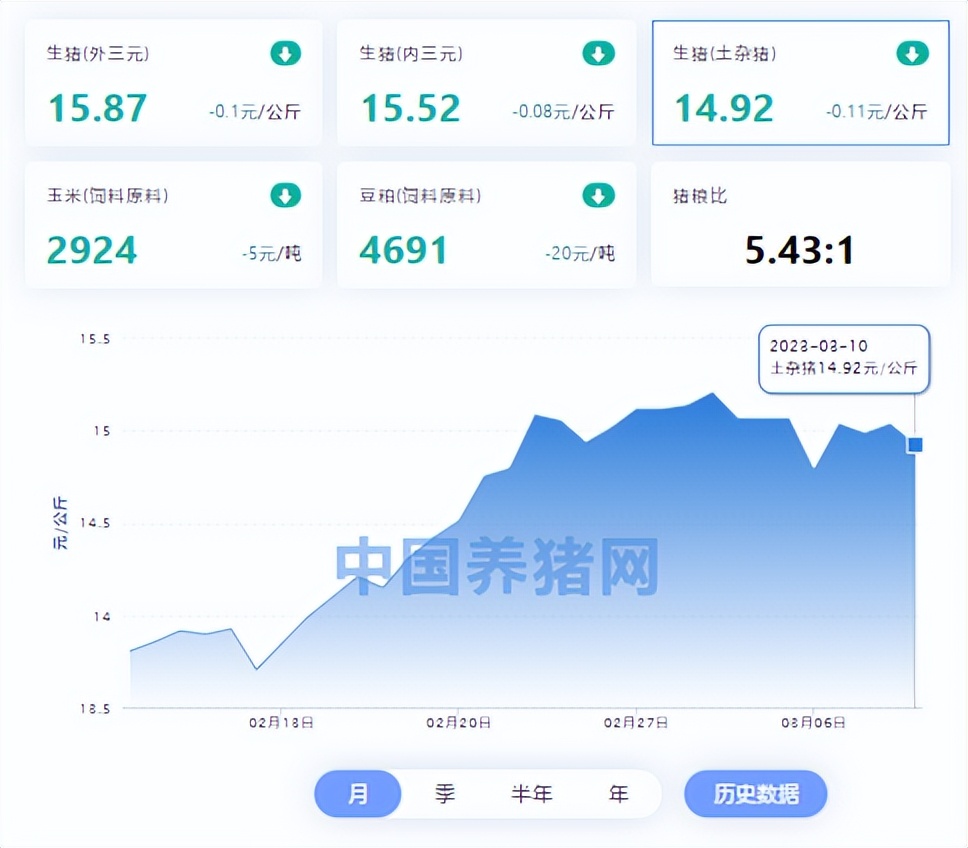Select the 玉米(饲料原料) card title
Screen dimensions: 968x848
click(x=107, y=196)
